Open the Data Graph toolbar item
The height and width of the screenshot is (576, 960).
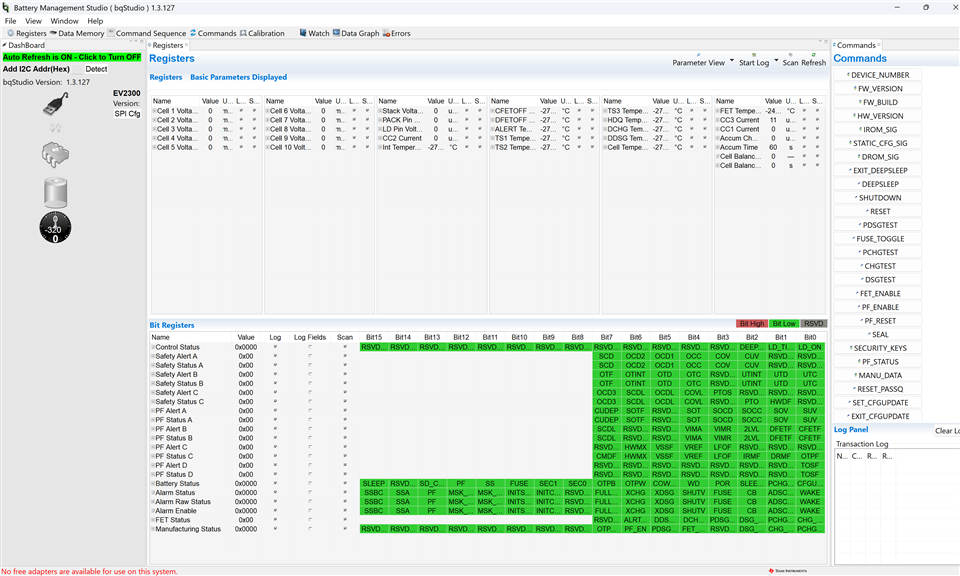point(356,33)
